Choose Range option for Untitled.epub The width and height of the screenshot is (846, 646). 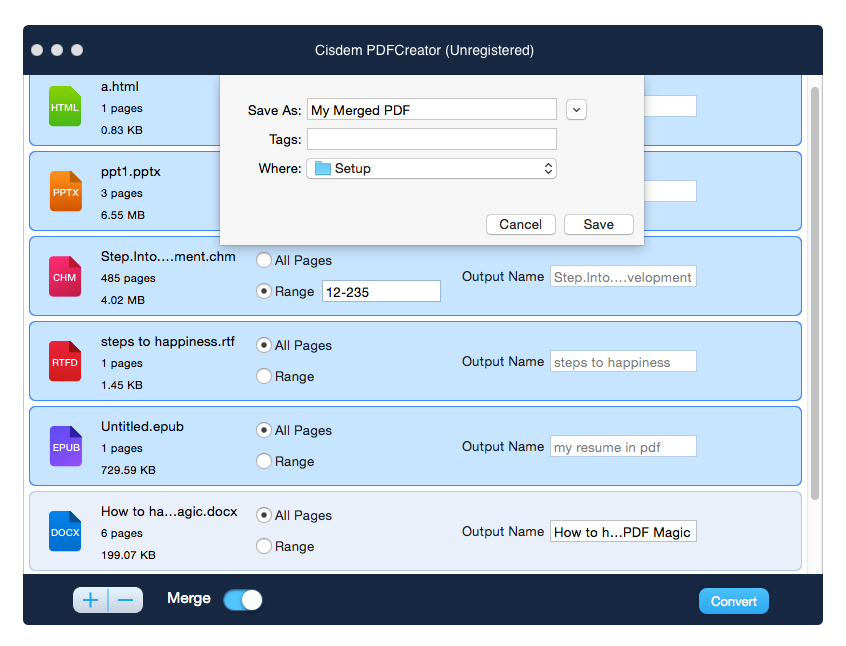tap(262, 461)
